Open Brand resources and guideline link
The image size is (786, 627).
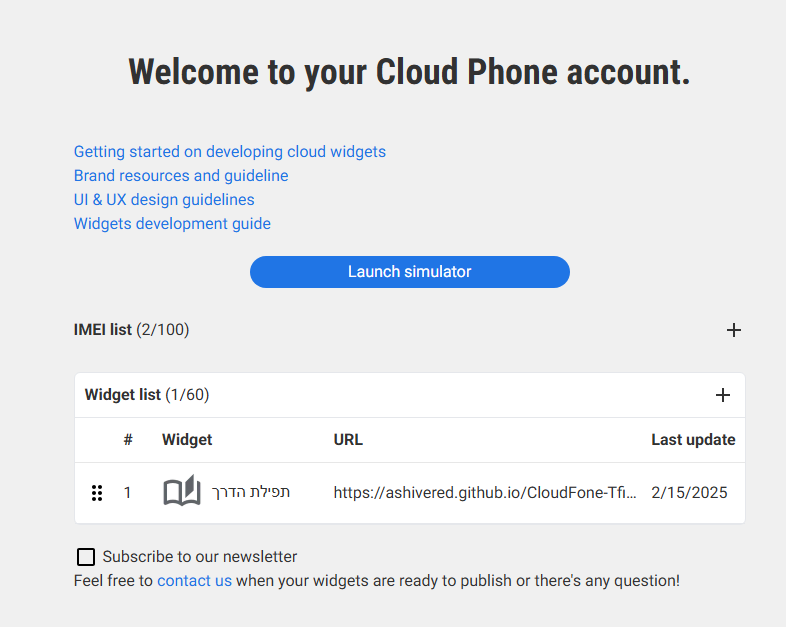[181, 176]
